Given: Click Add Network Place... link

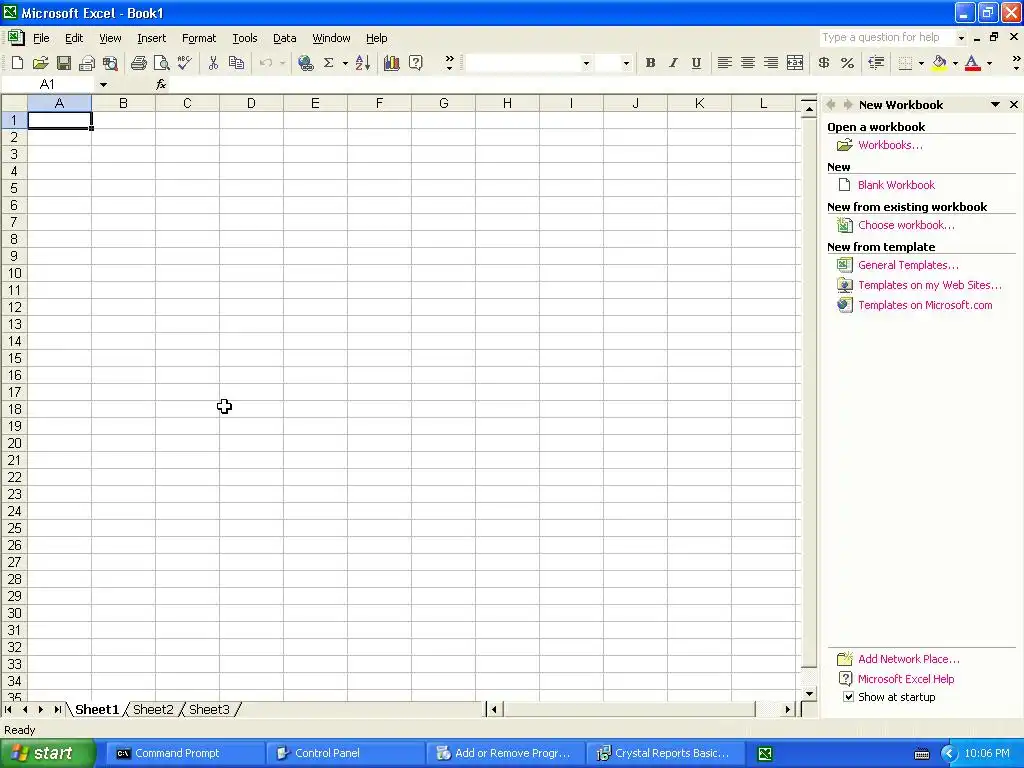Looking at the screenshot, I should click(x=908, y=659).
